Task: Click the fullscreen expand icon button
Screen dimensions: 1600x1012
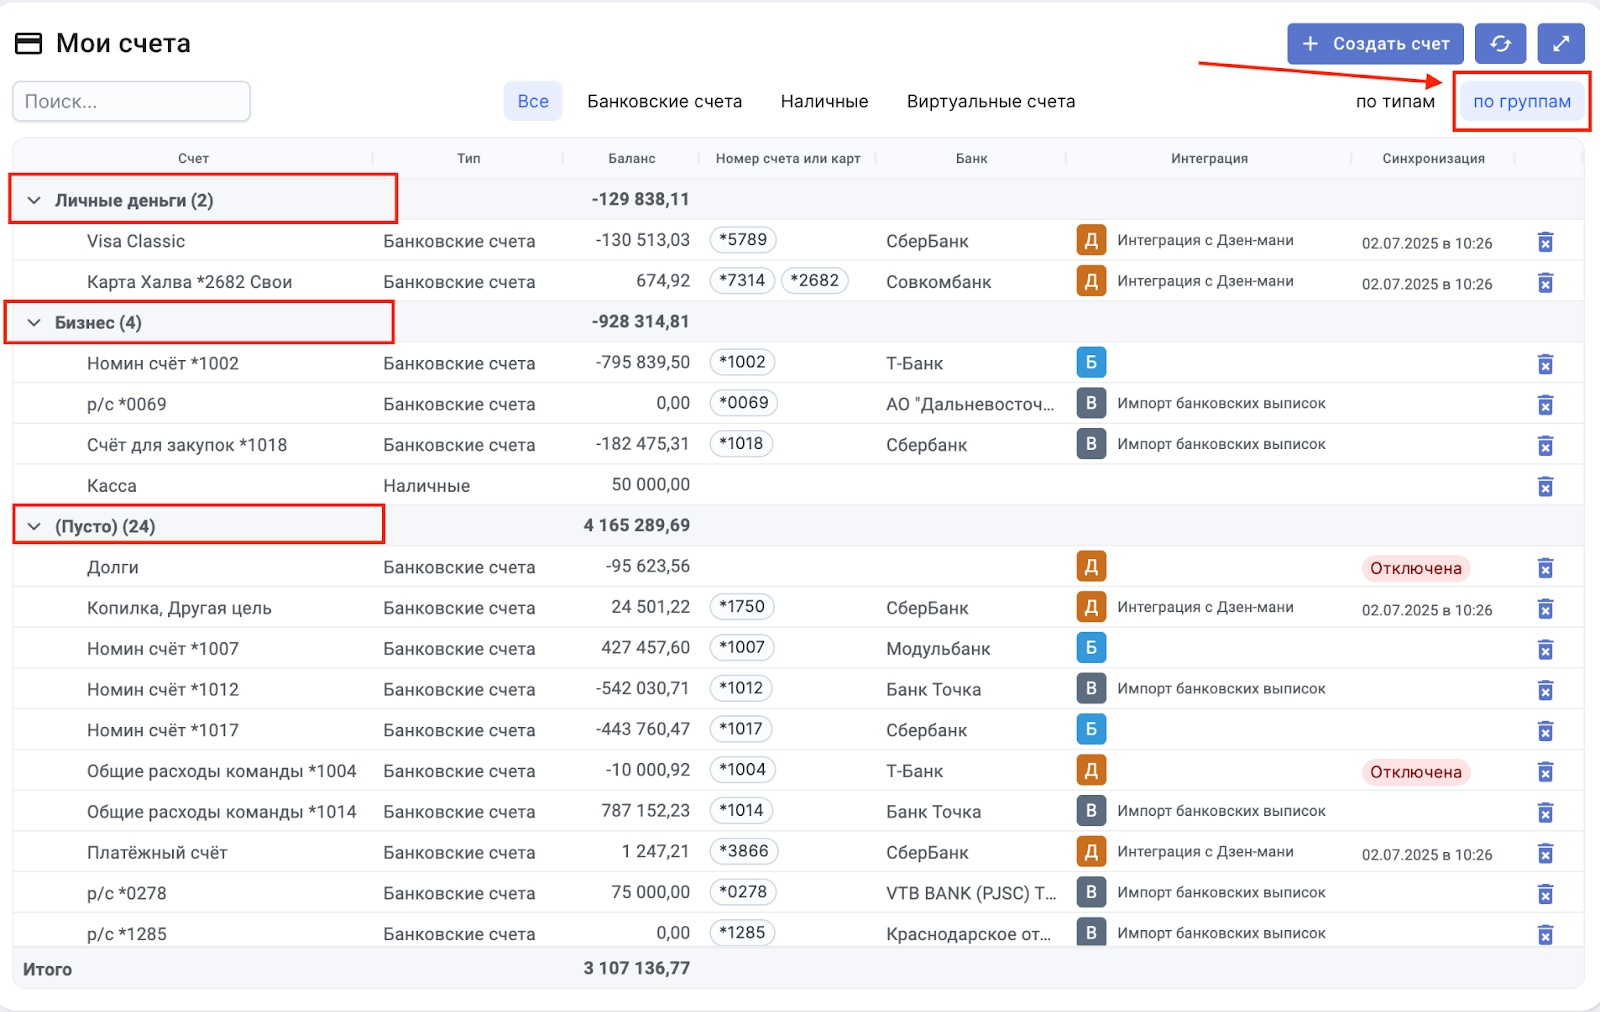Action: point(1560,44)
